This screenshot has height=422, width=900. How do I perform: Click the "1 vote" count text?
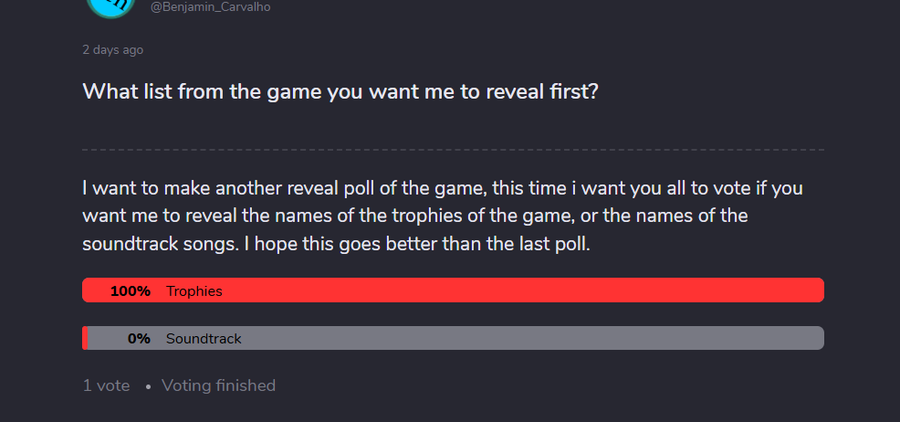(106, 385)
